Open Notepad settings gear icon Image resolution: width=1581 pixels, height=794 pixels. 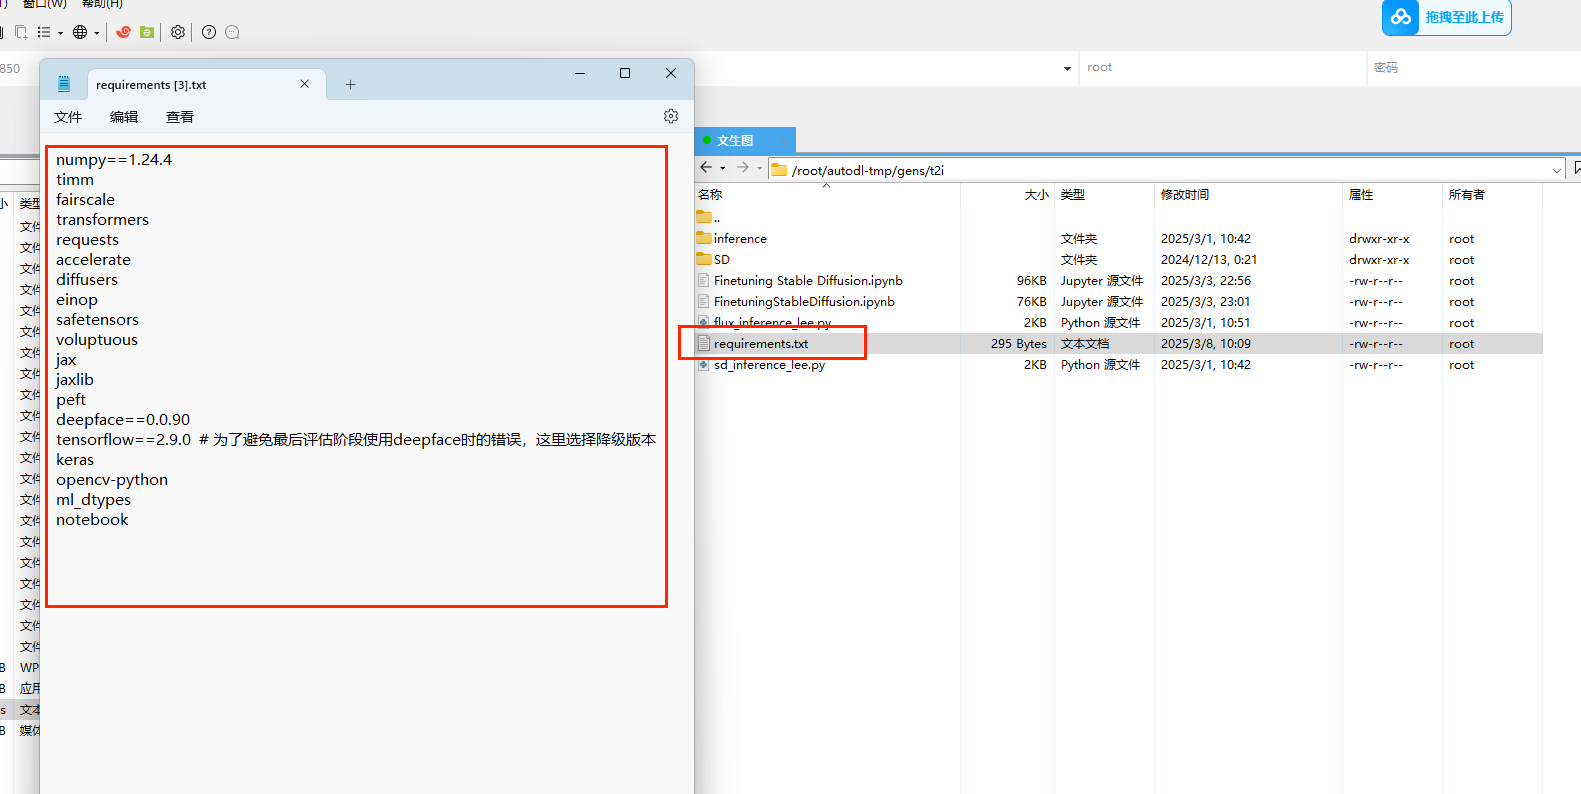(671, 116)
